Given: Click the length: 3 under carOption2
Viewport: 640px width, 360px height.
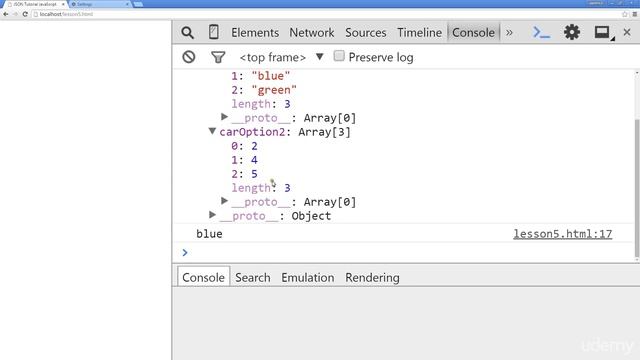Looking at the screenshot, I should coord(261,188).
